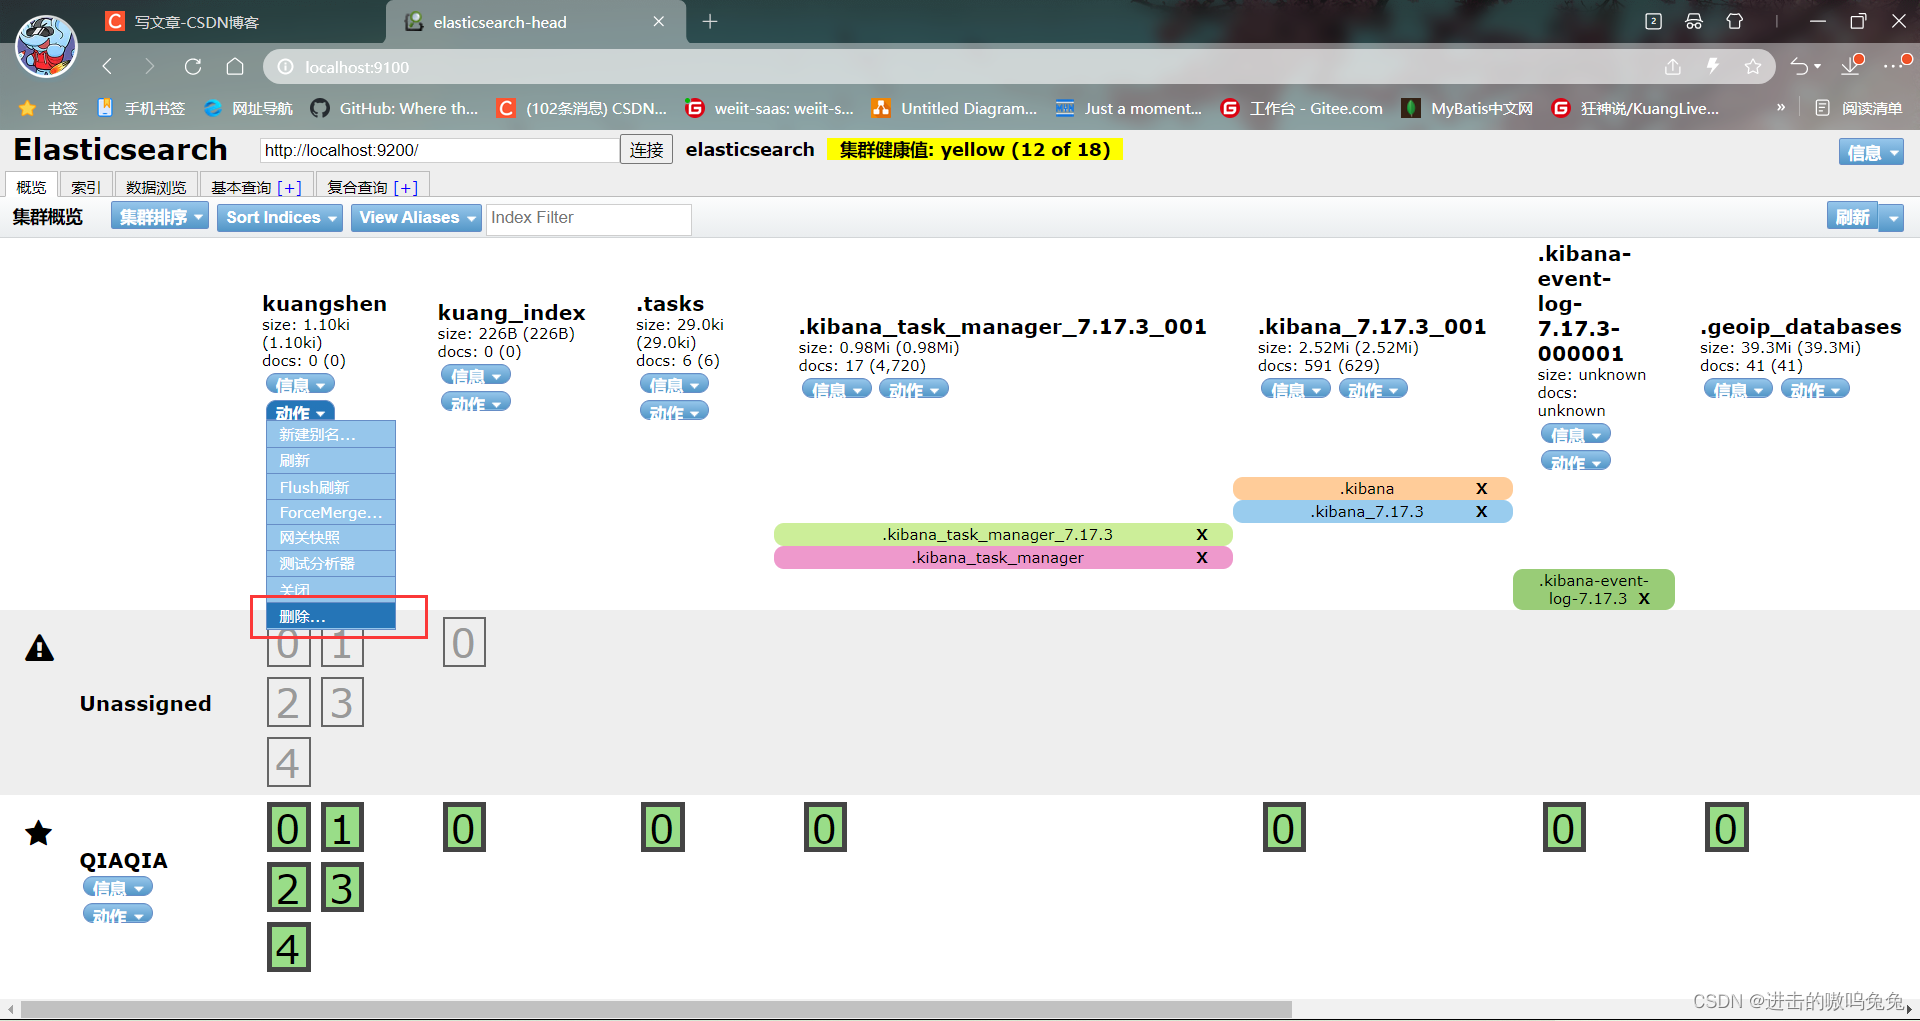The image size is (1920, 1021).
Task: Click the browser profile avatar
Action: tap(46, 46)
